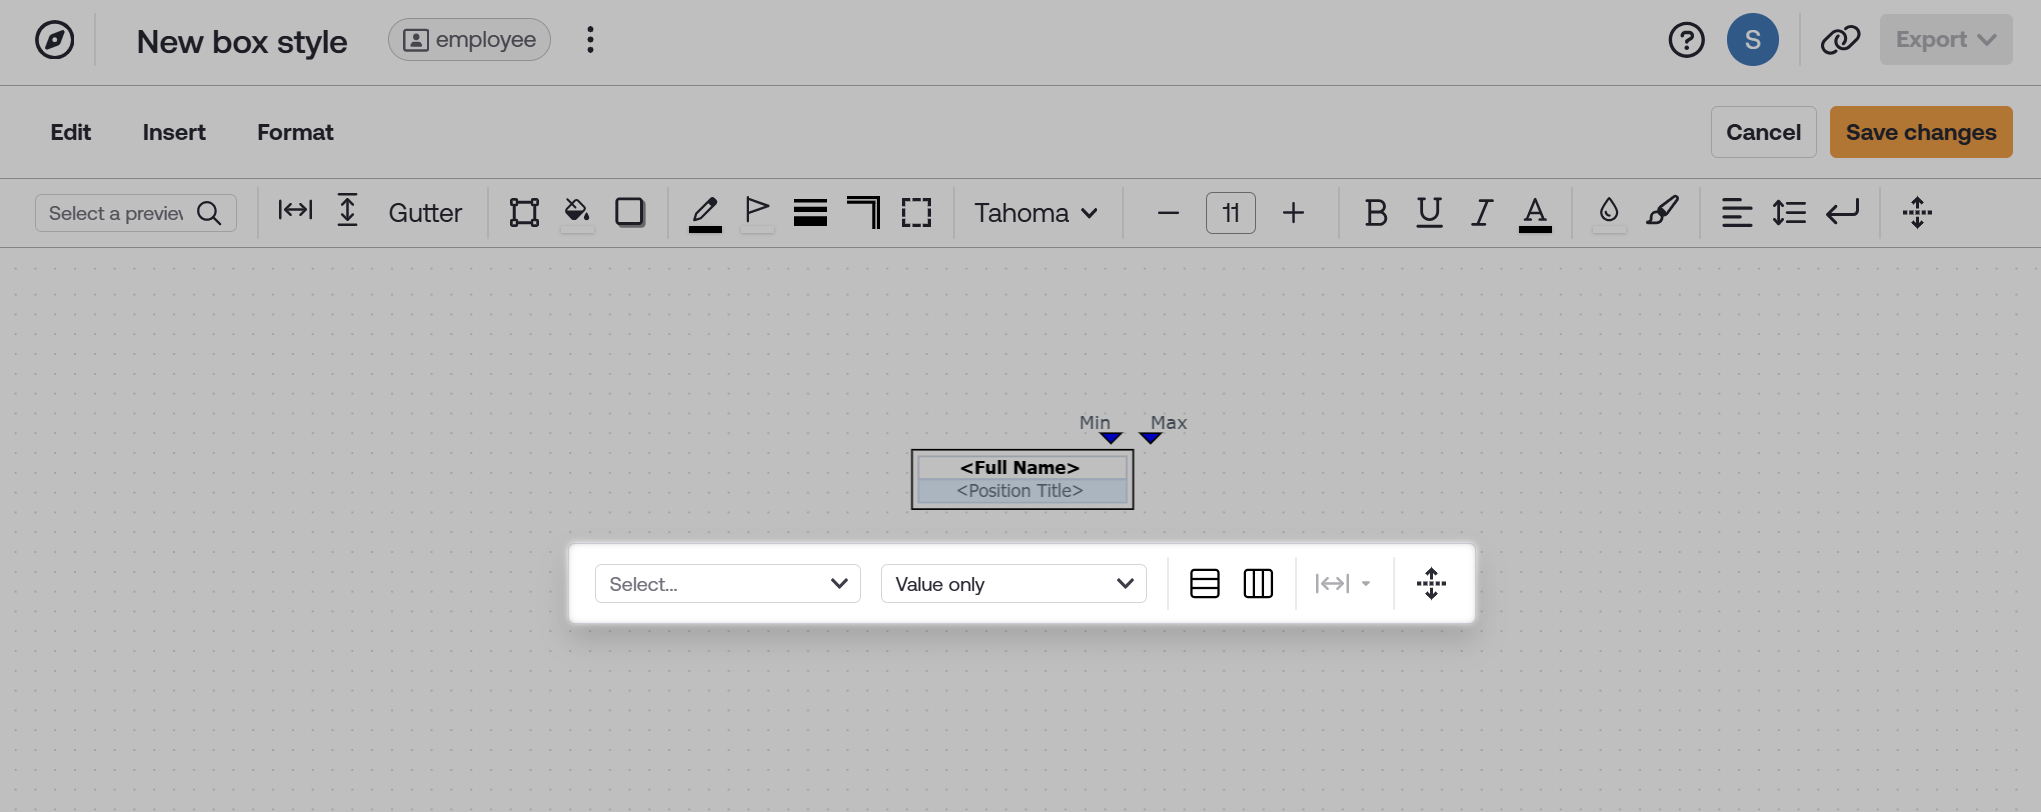Click the floating panel move handle
The image size is (2041, 812).
pyautogui.click(x=1431, y=584)
